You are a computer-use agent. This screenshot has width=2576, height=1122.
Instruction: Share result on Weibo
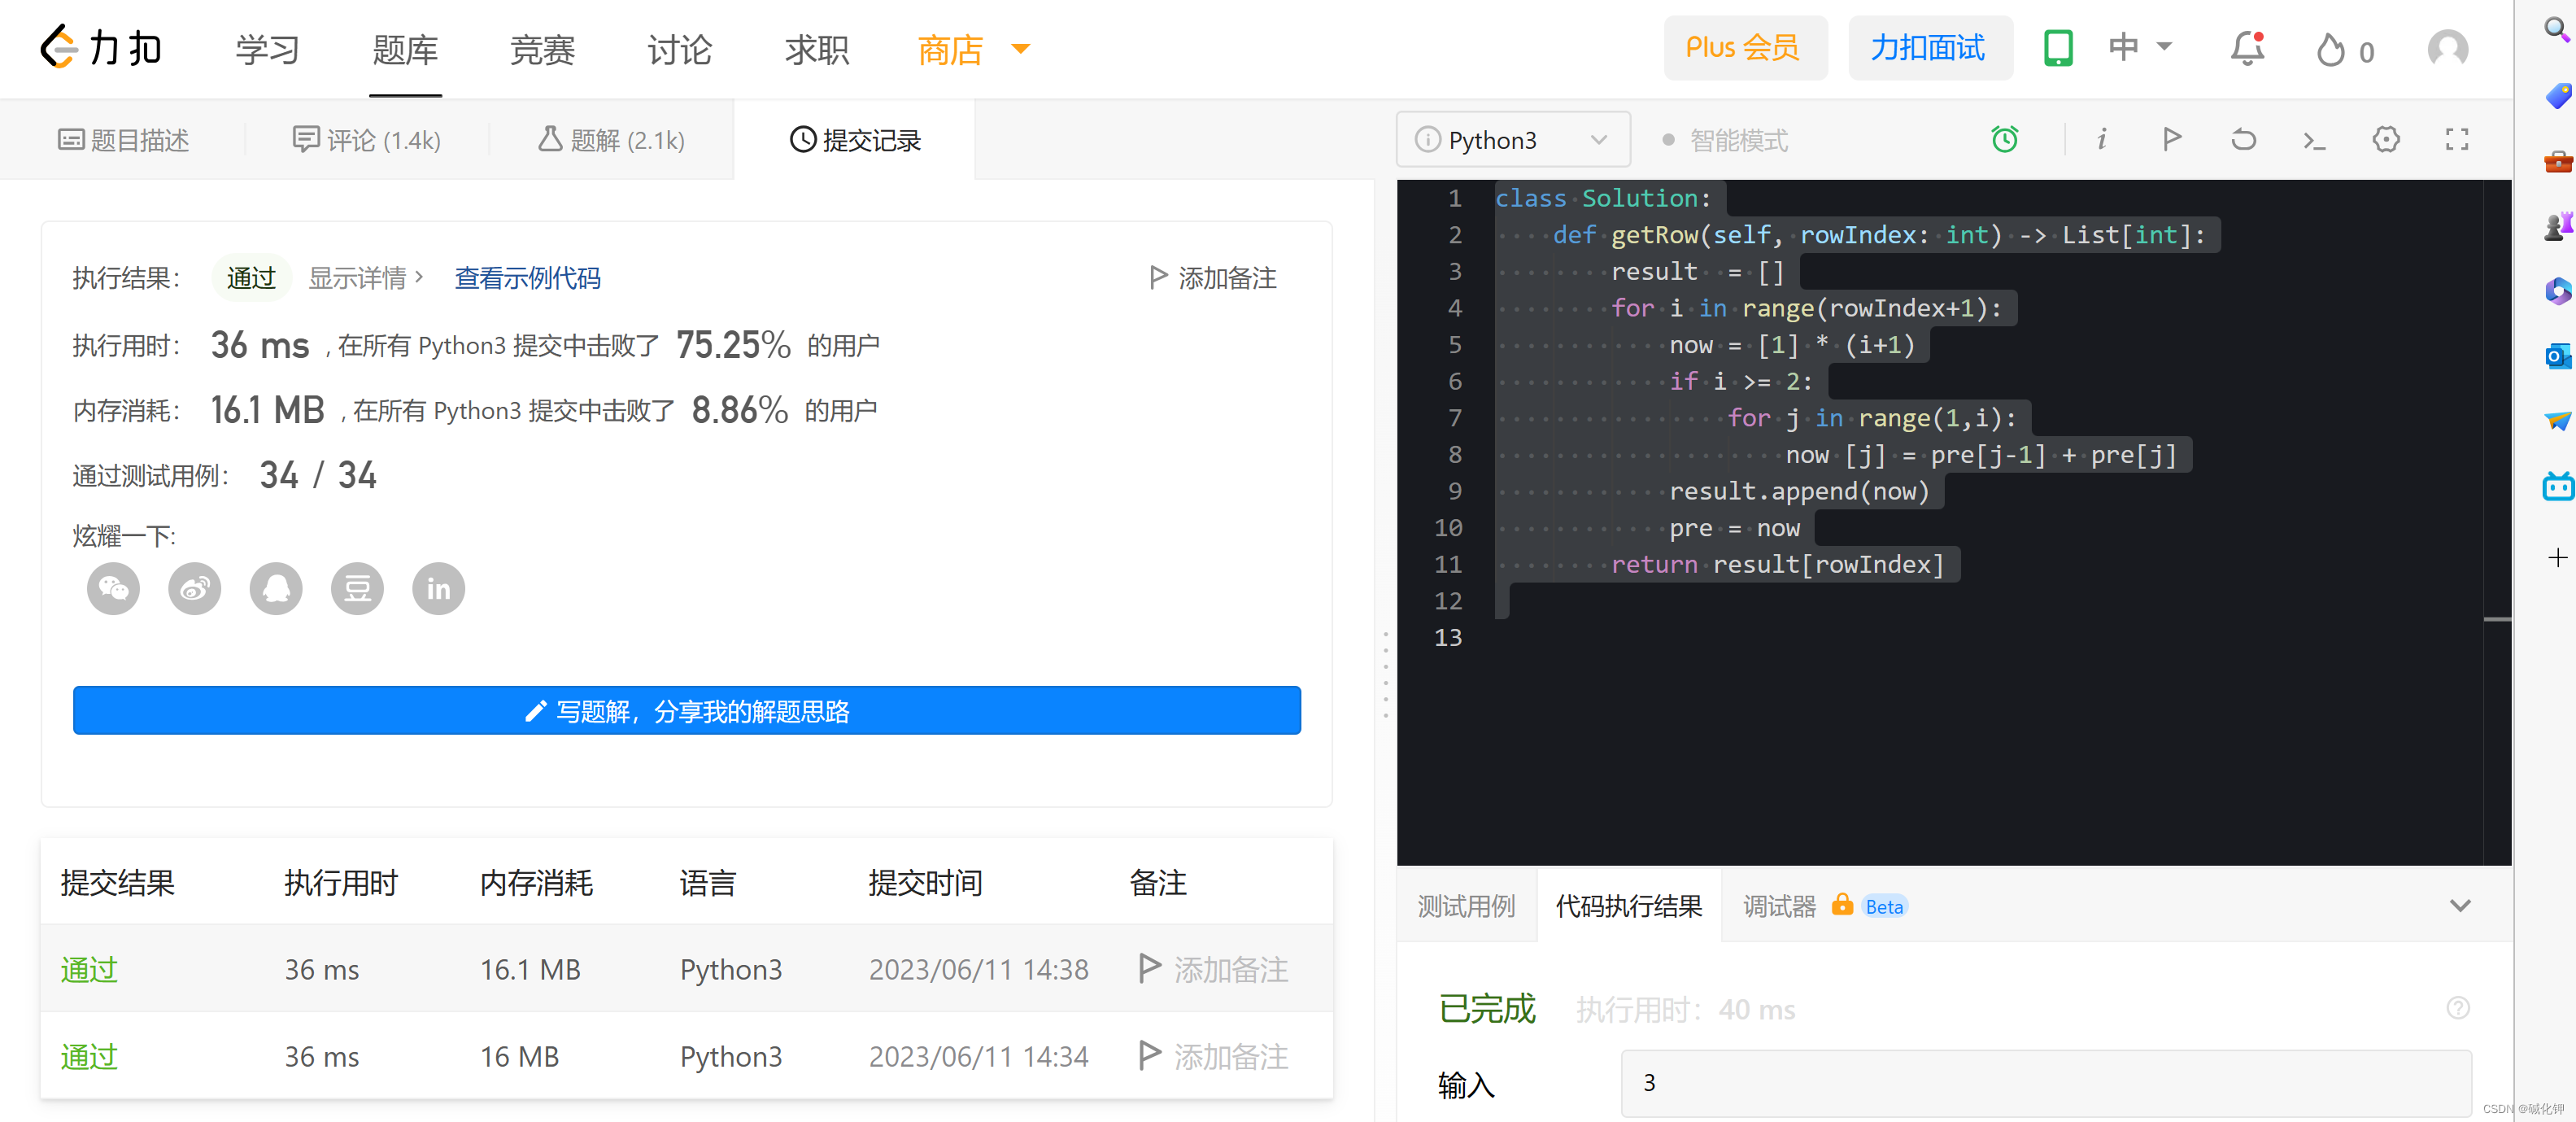click(194, 588)
